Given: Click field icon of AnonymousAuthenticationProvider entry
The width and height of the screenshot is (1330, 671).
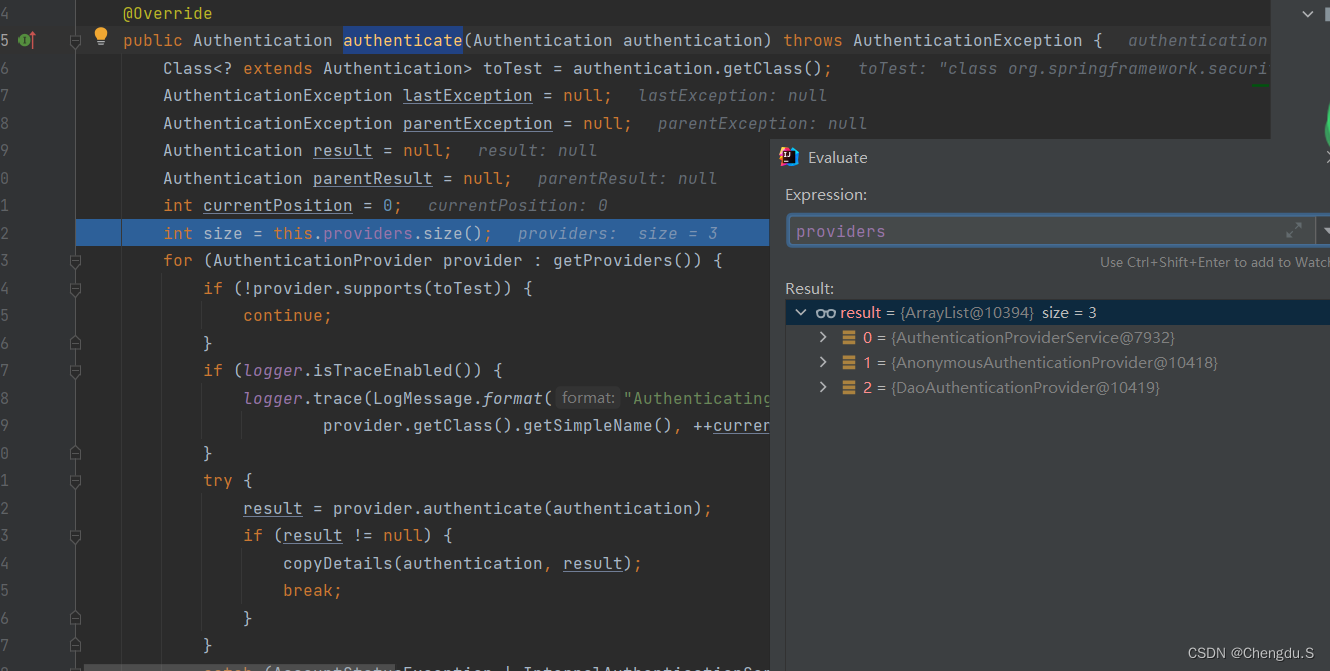Looking at the screenshot, I should (849, 363).
